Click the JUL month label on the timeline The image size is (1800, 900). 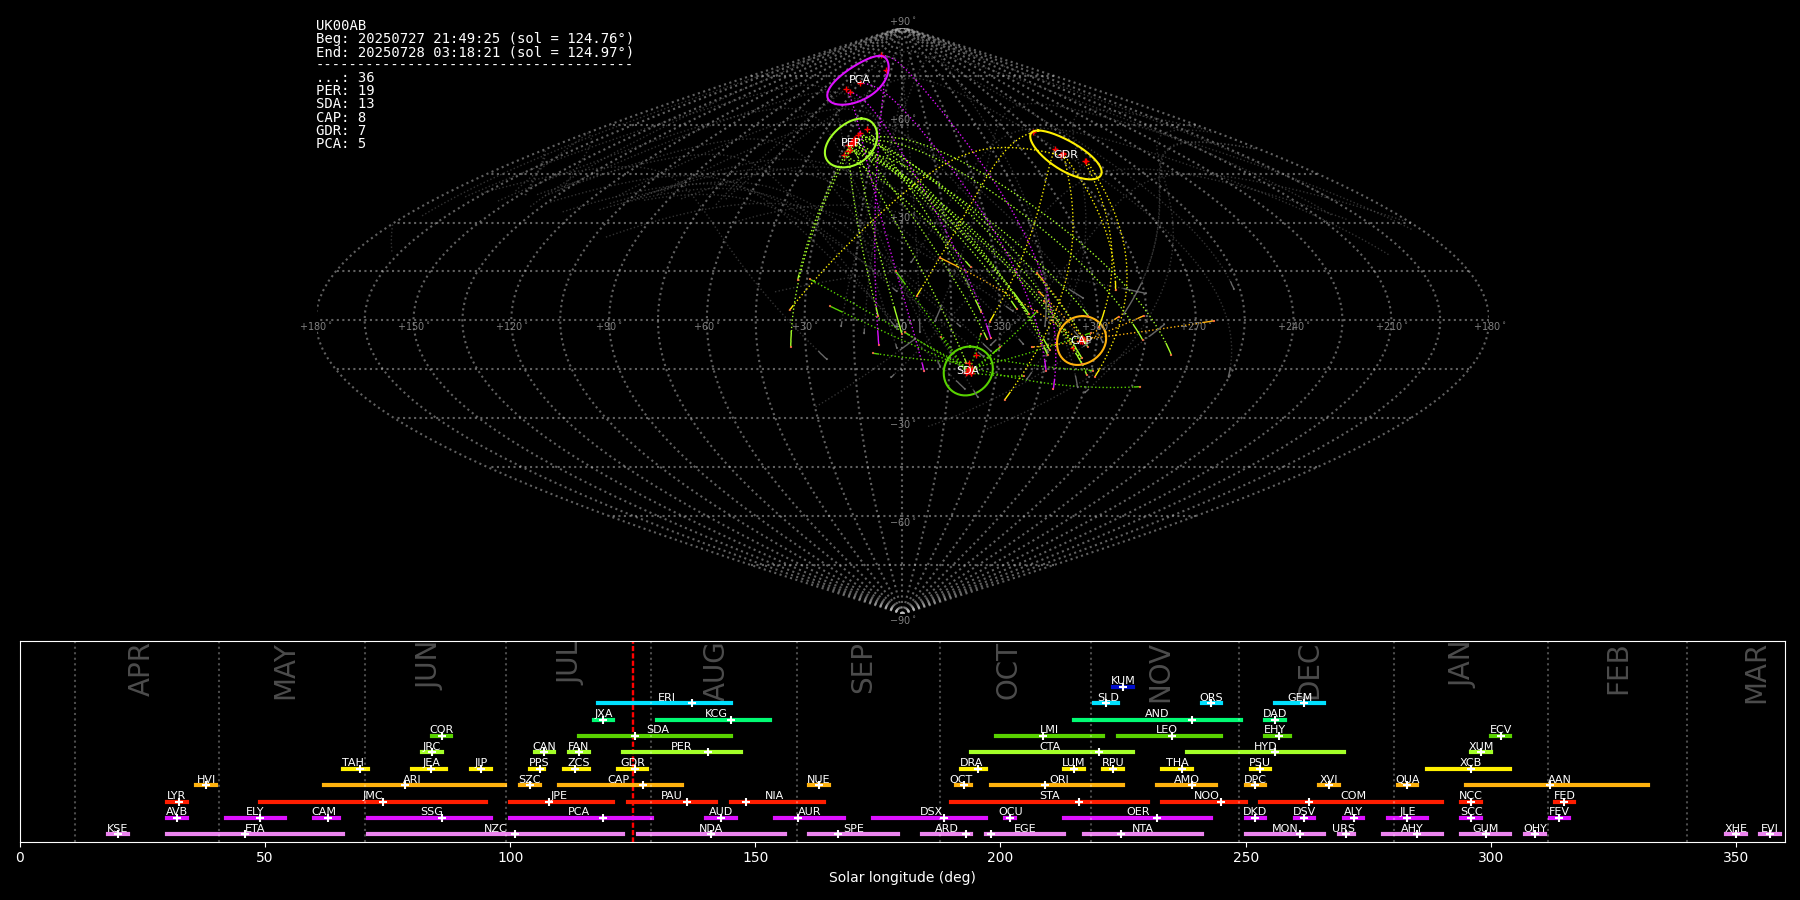pos(567,663)
